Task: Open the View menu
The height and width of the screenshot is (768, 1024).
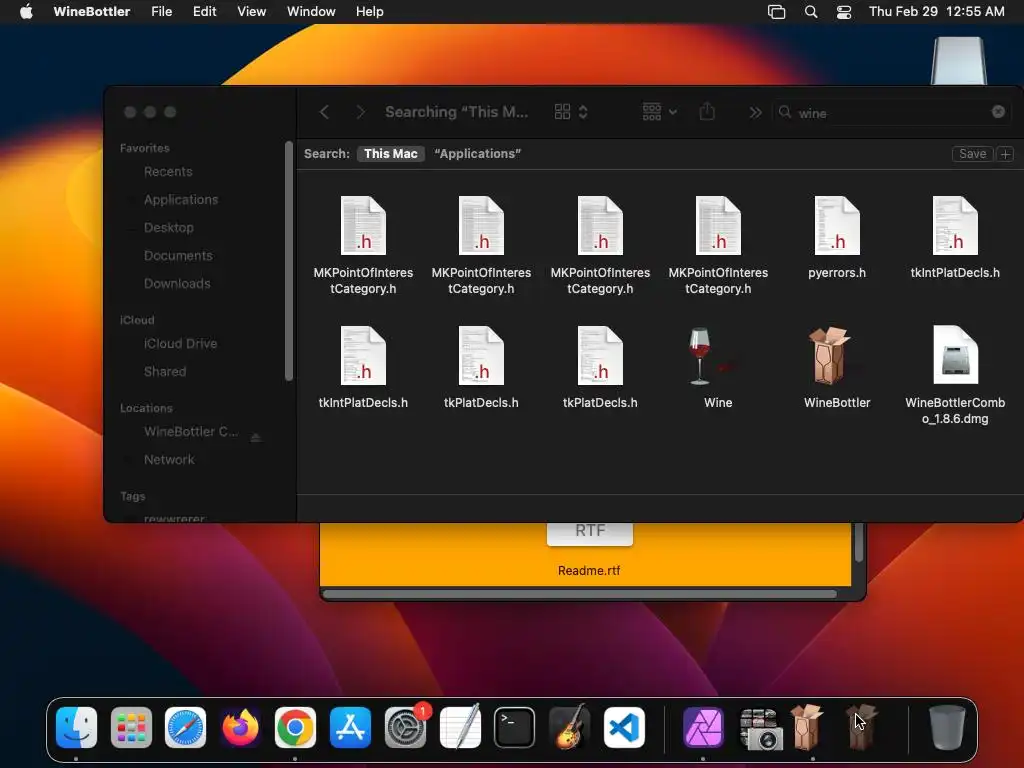Action: click(251, 12)
